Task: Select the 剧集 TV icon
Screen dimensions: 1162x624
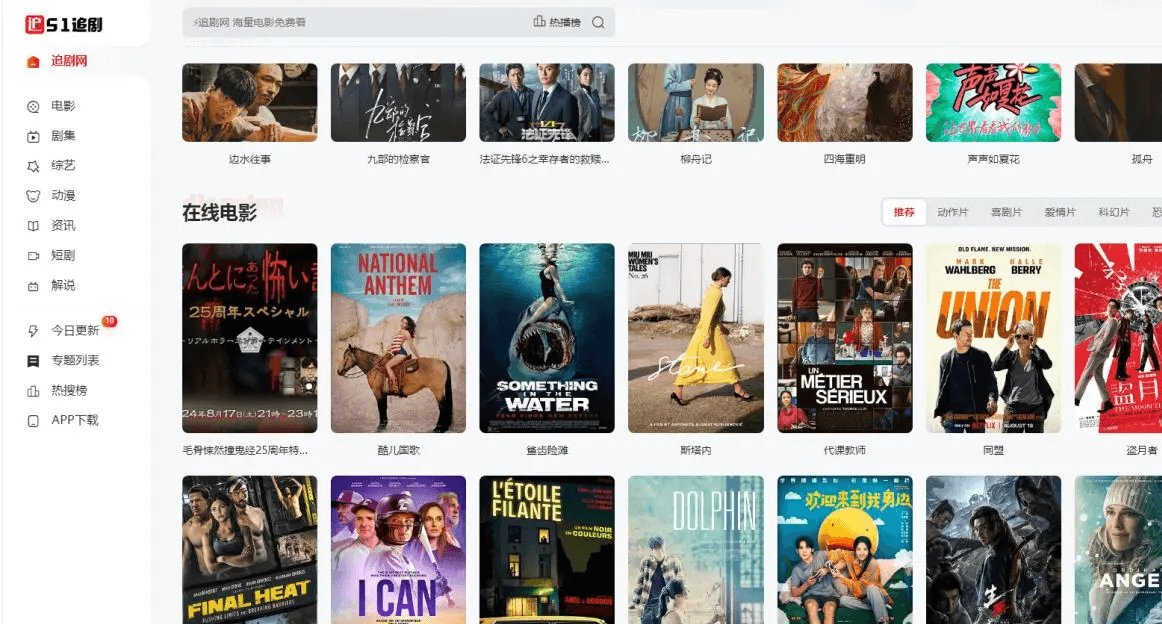Action: click(x=33, y=136)
